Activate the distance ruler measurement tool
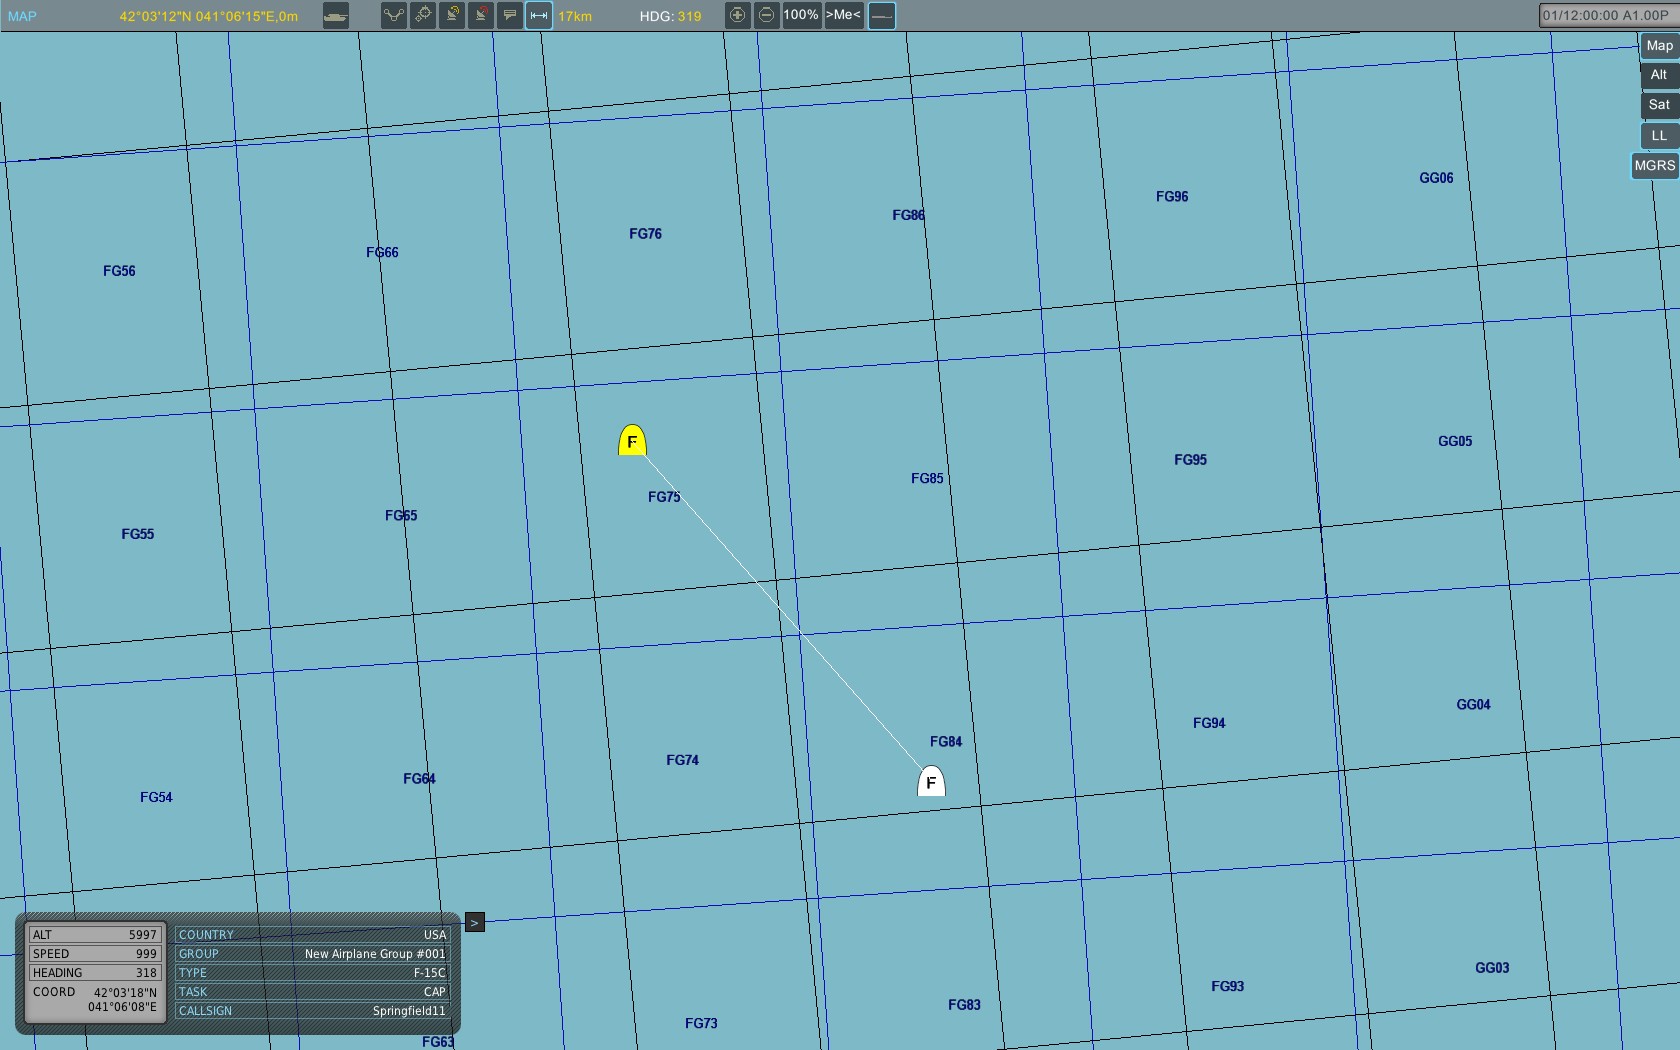The image size is (1680, 1050). point(539,16)
